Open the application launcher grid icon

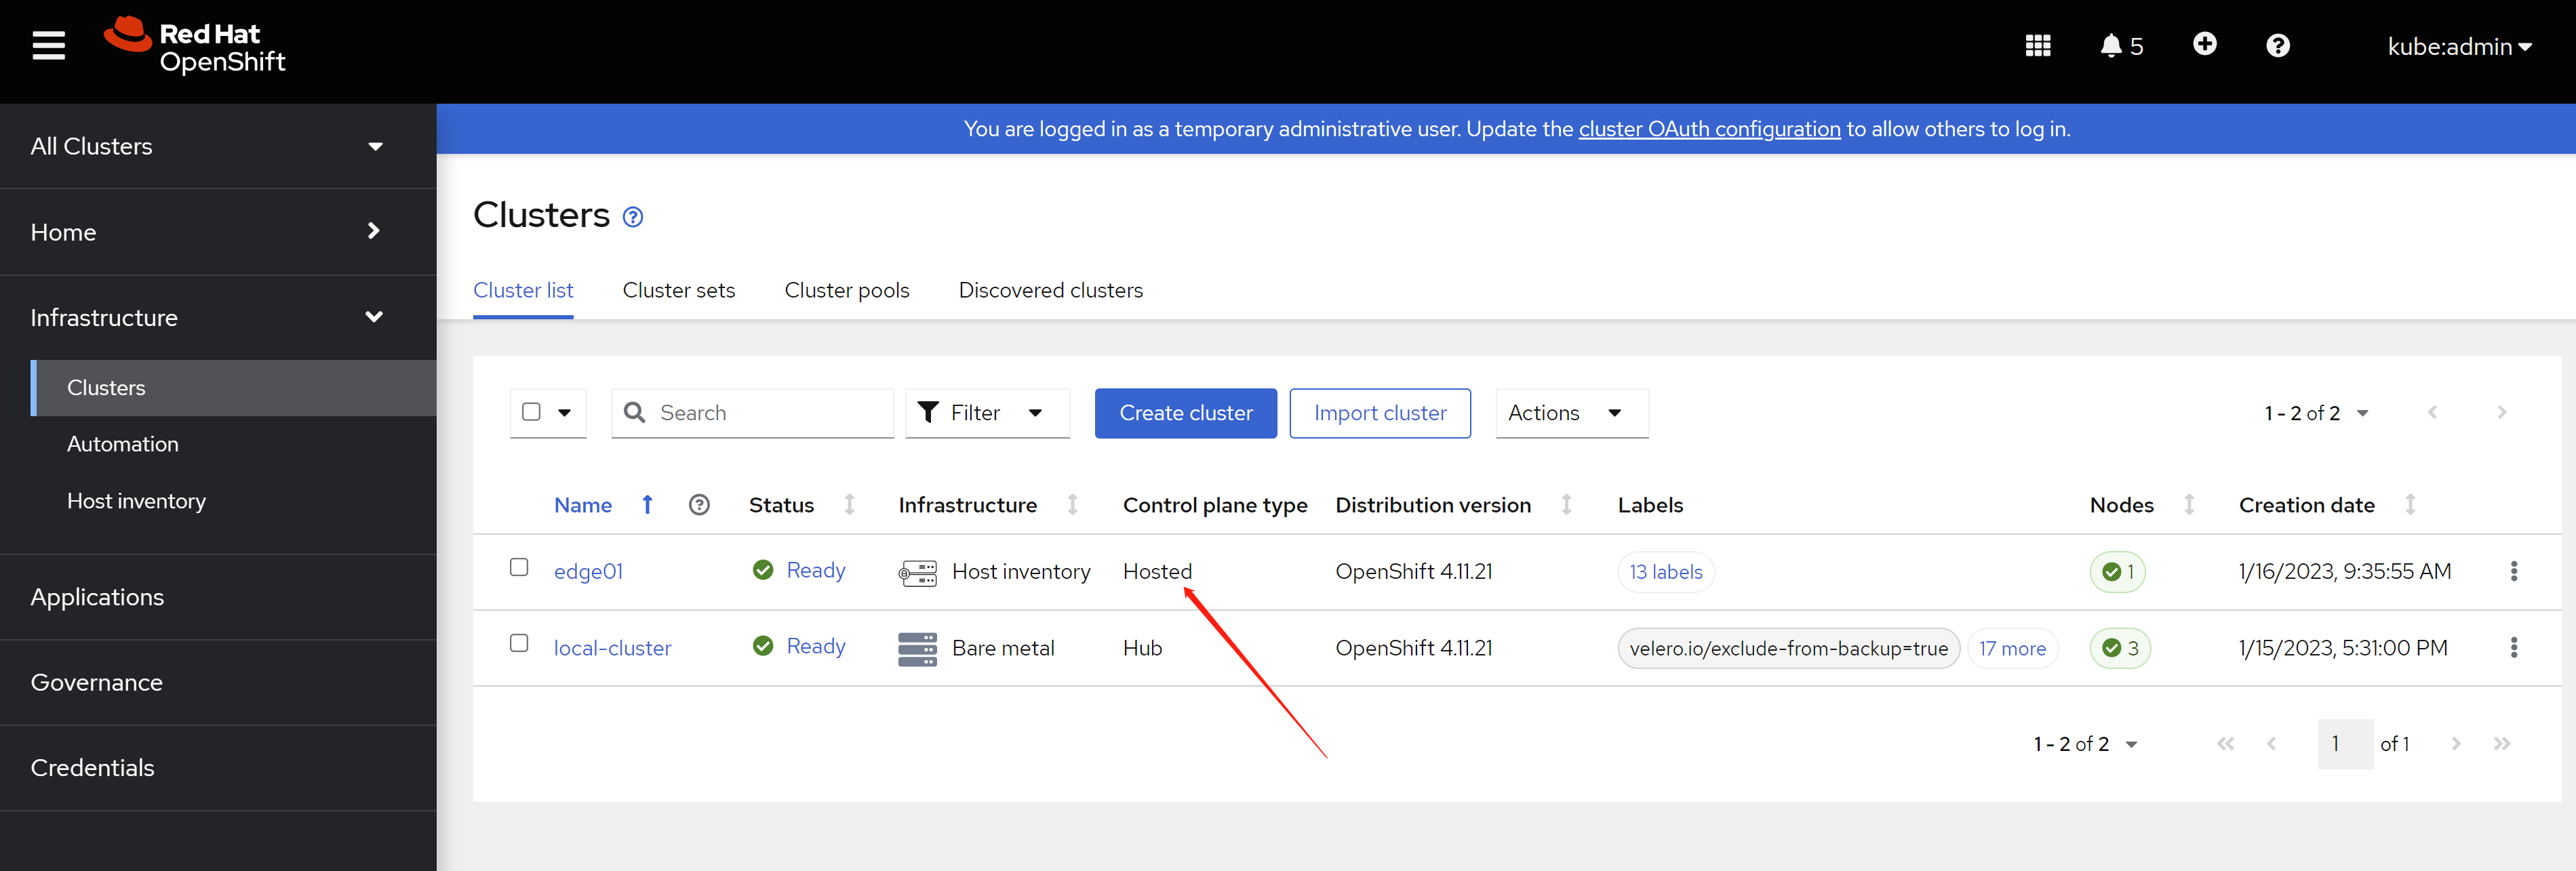[2037, 46]
